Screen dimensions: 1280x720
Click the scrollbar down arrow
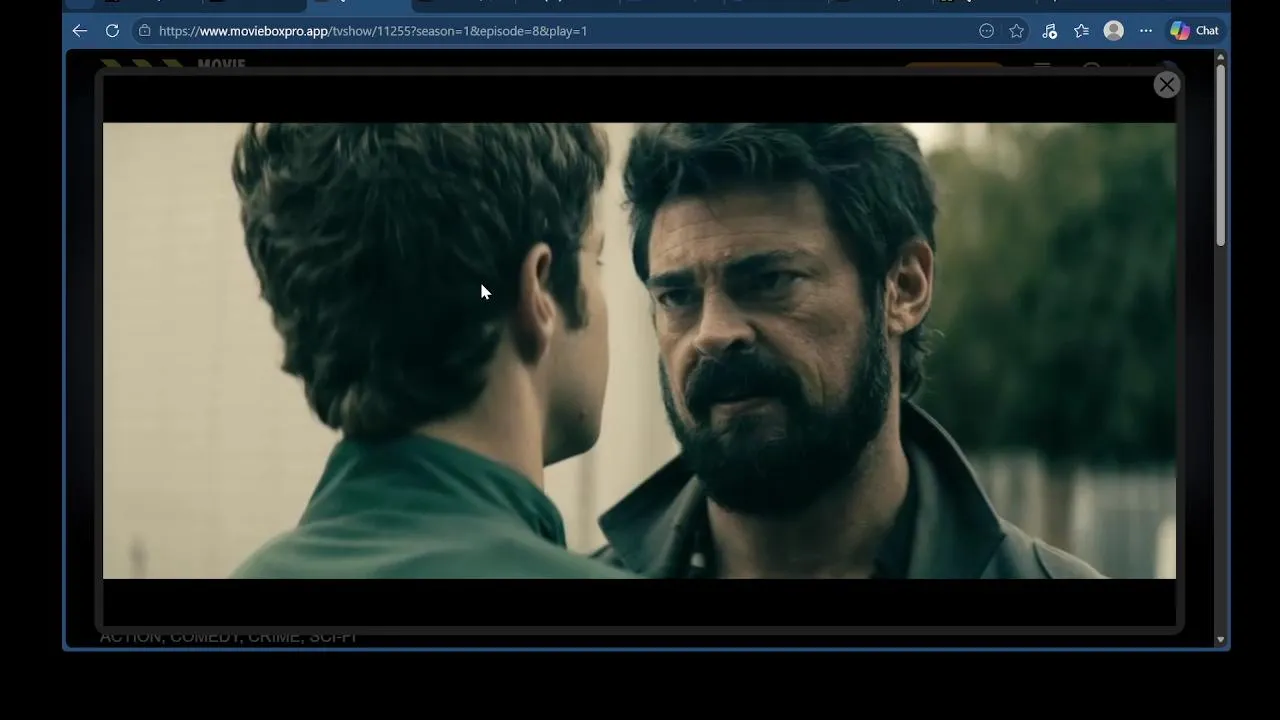click(1220, 640)
